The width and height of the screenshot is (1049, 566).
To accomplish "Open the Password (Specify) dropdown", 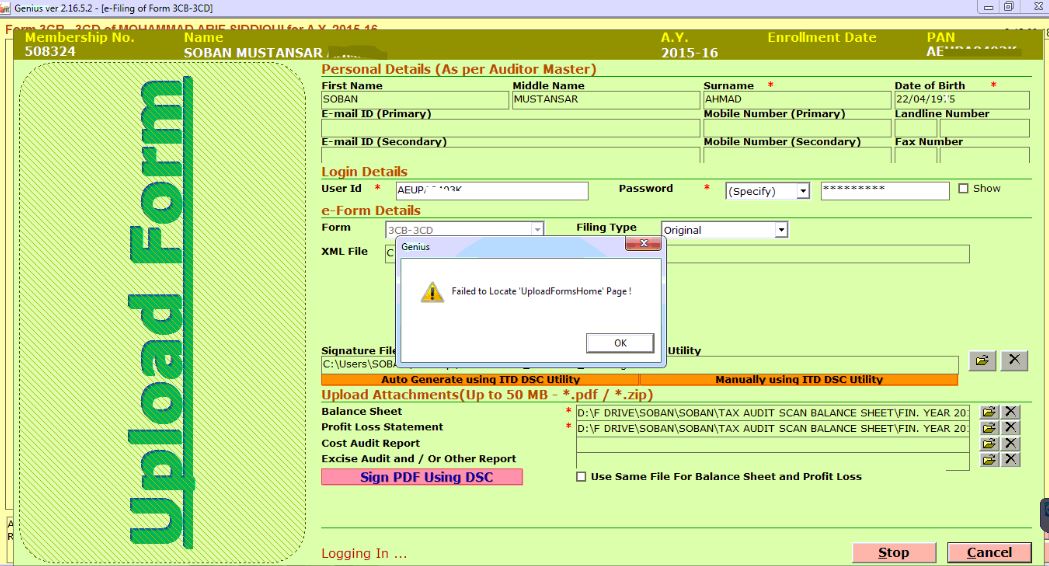I will (802, 191).
